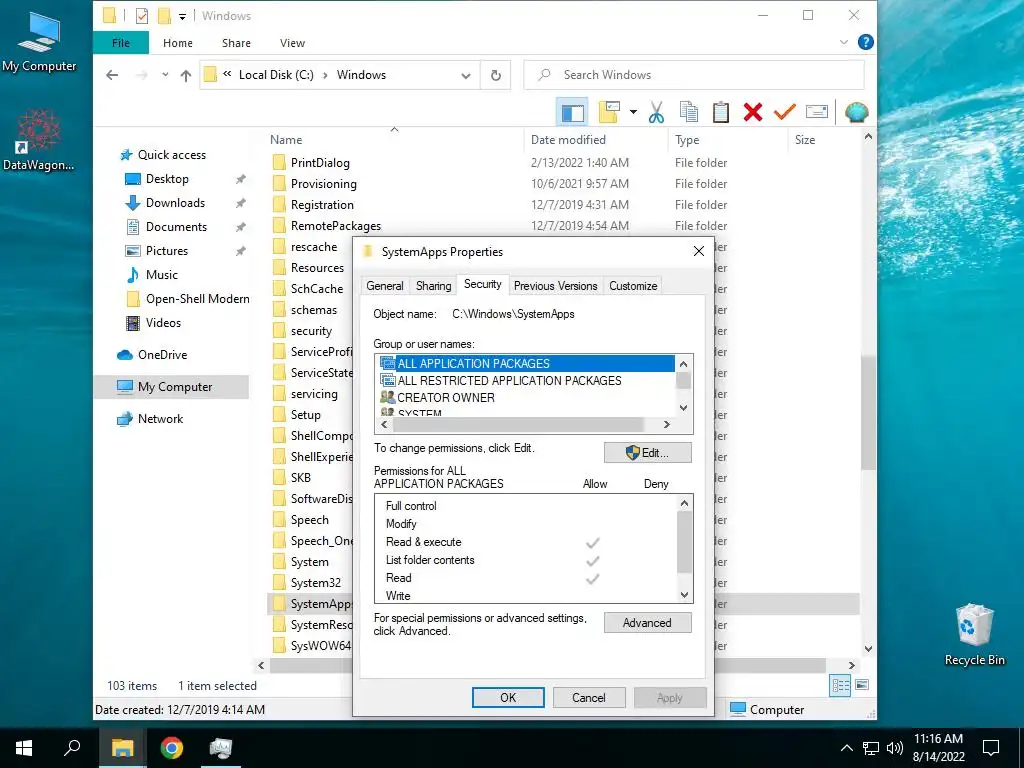The image size is (1024, 768).
Task: Click the volume speaker tray icon
Action: point(894,748)
